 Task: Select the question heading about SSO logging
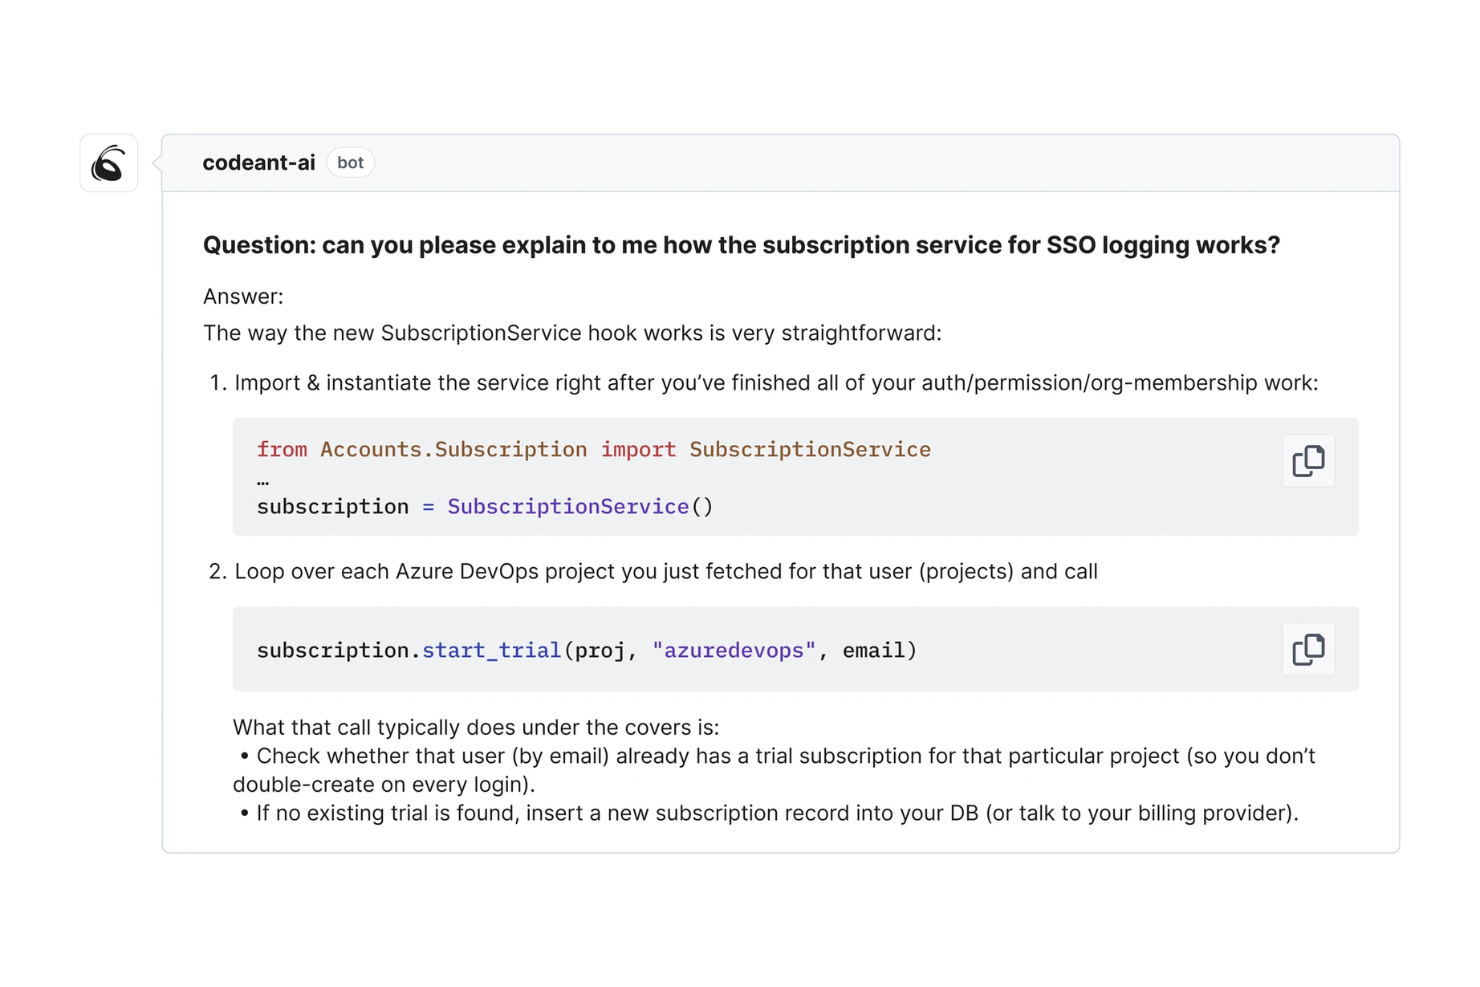(741, 245)
